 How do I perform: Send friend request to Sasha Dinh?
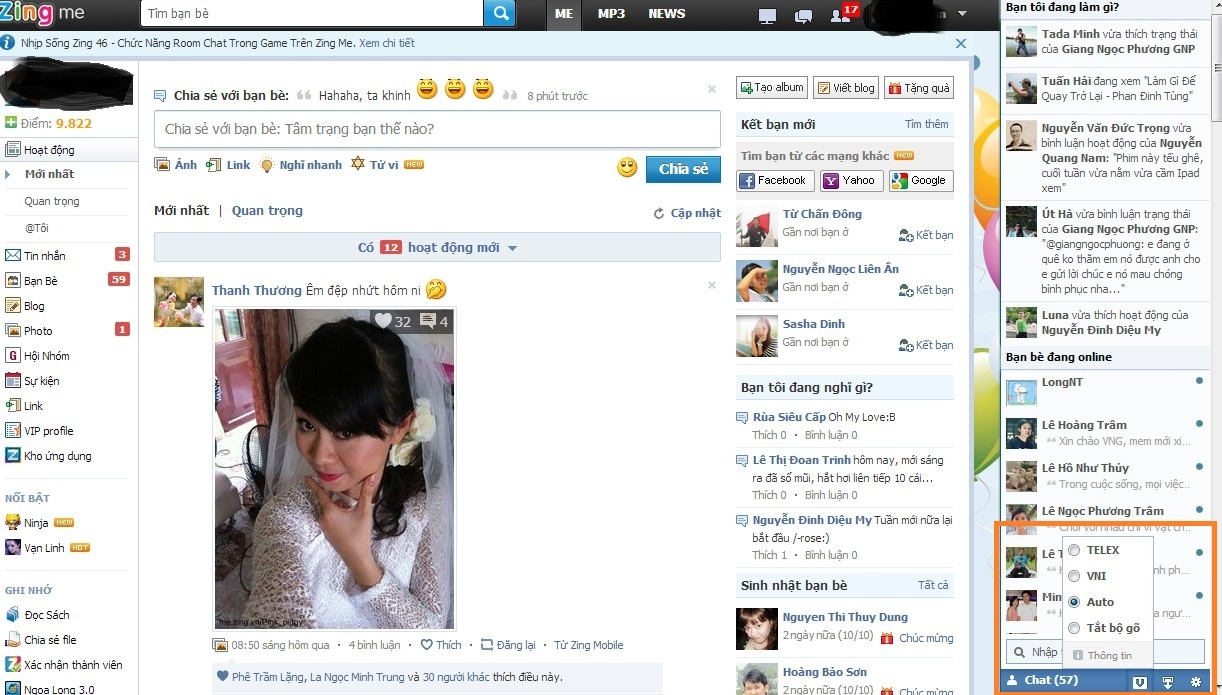[x=924, y=345]
